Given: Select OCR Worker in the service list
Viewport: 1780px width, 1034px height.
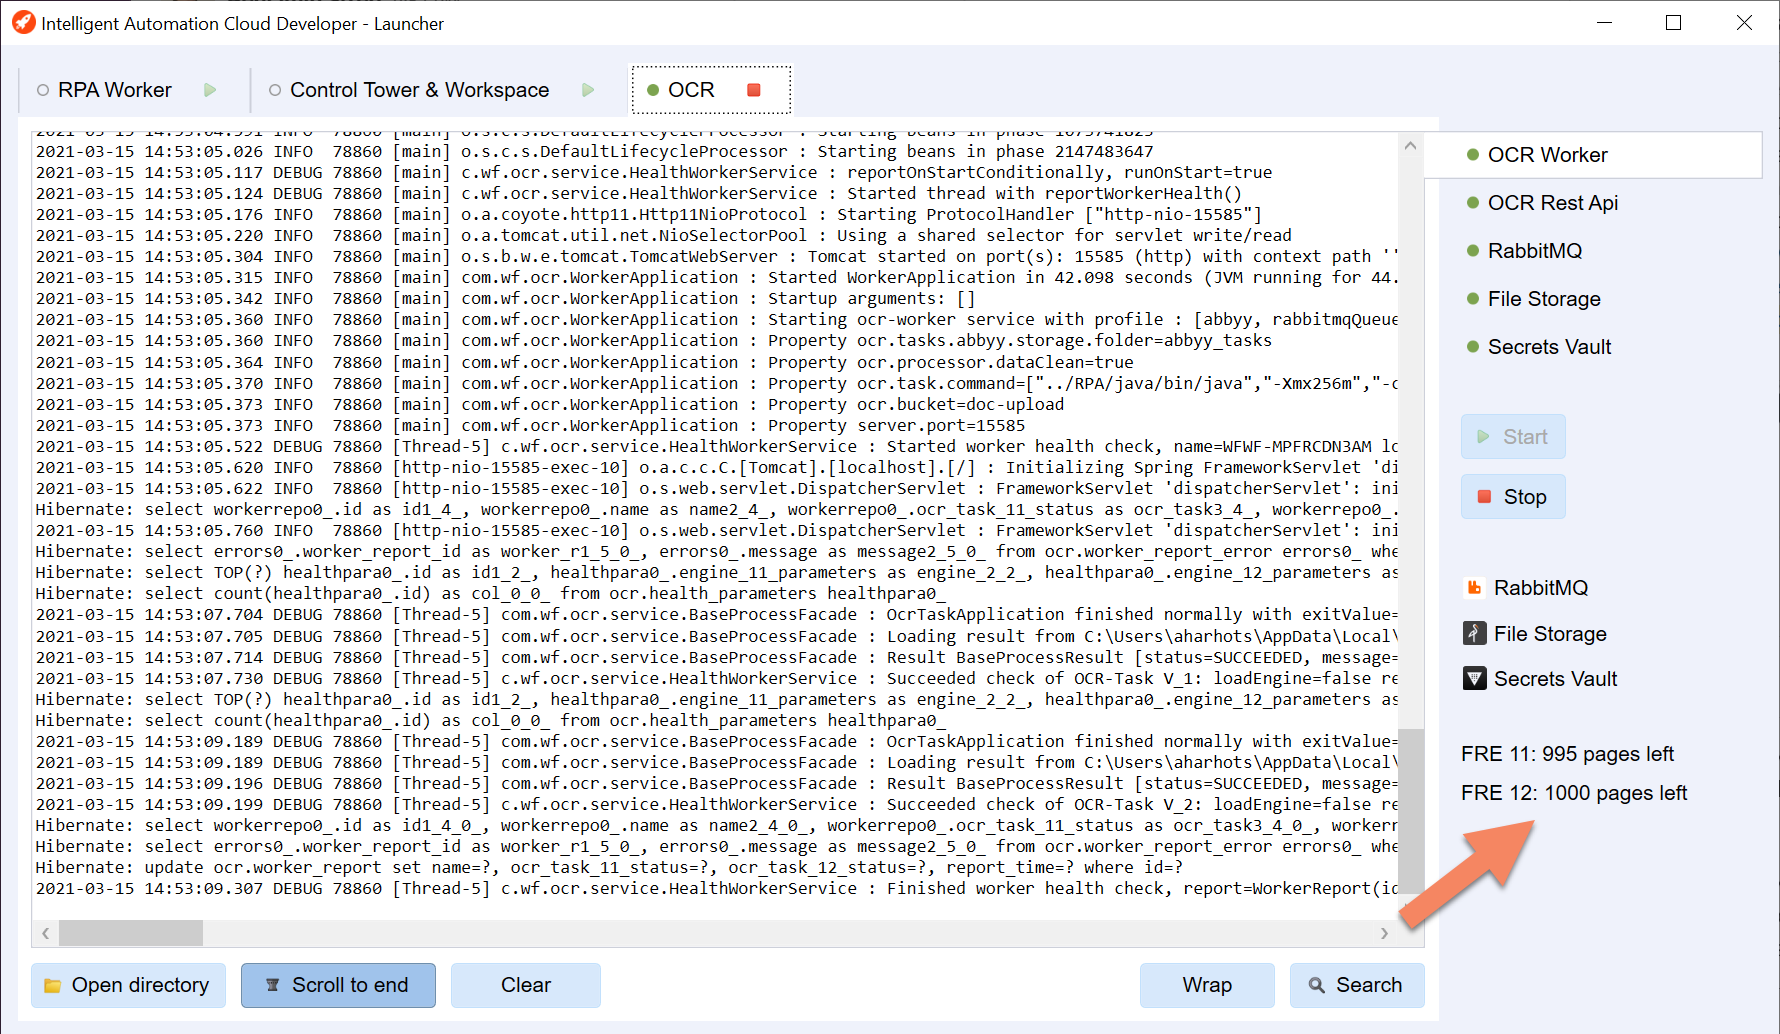Looking at the screenshot, I should (x=1594, y=155).
